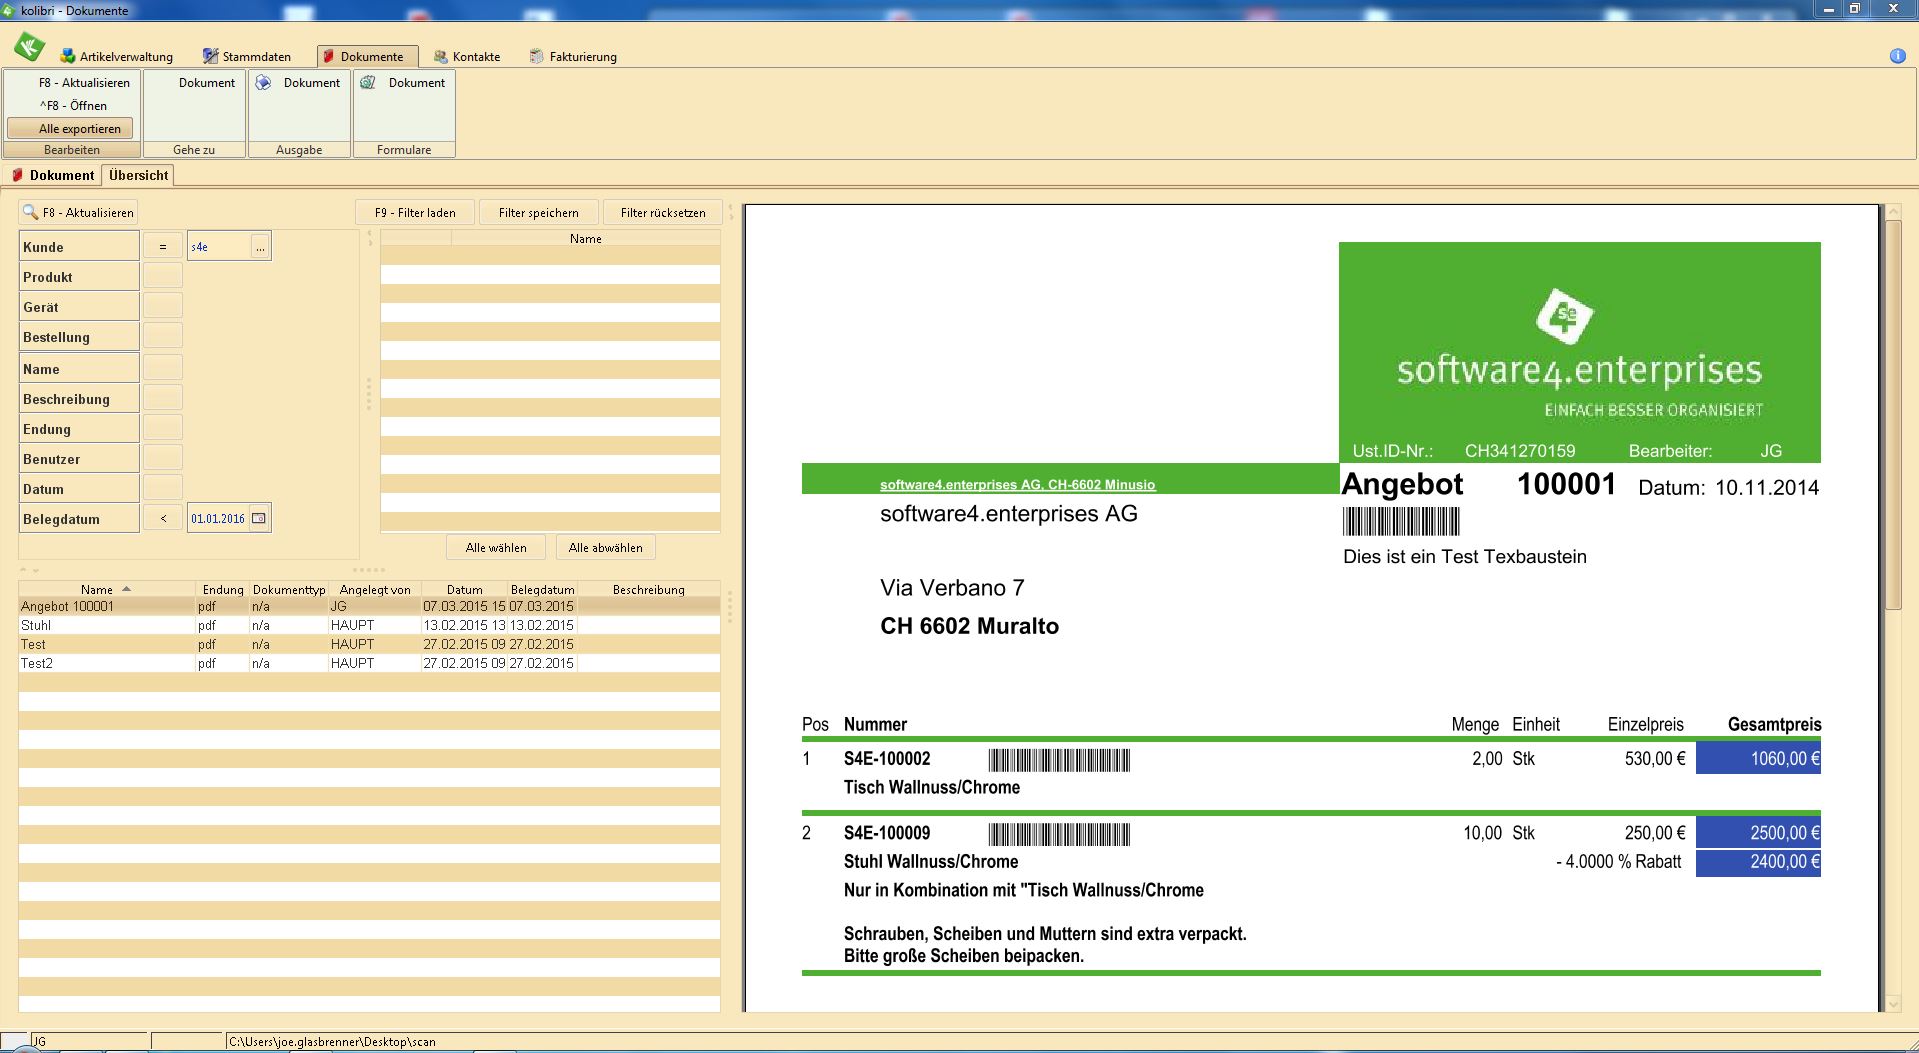
Task: Set the Name filter operator button
Action: 163,368
